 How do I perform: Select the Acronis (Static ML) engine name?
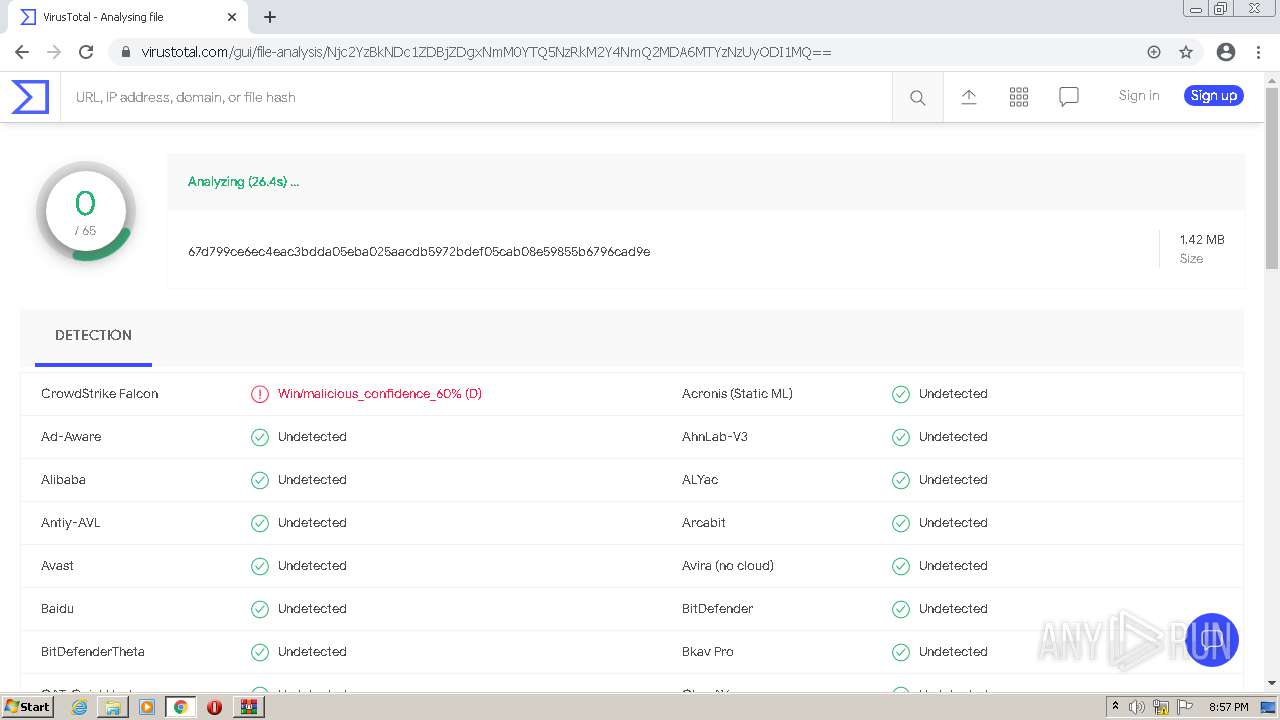click(x=737, y=394)
